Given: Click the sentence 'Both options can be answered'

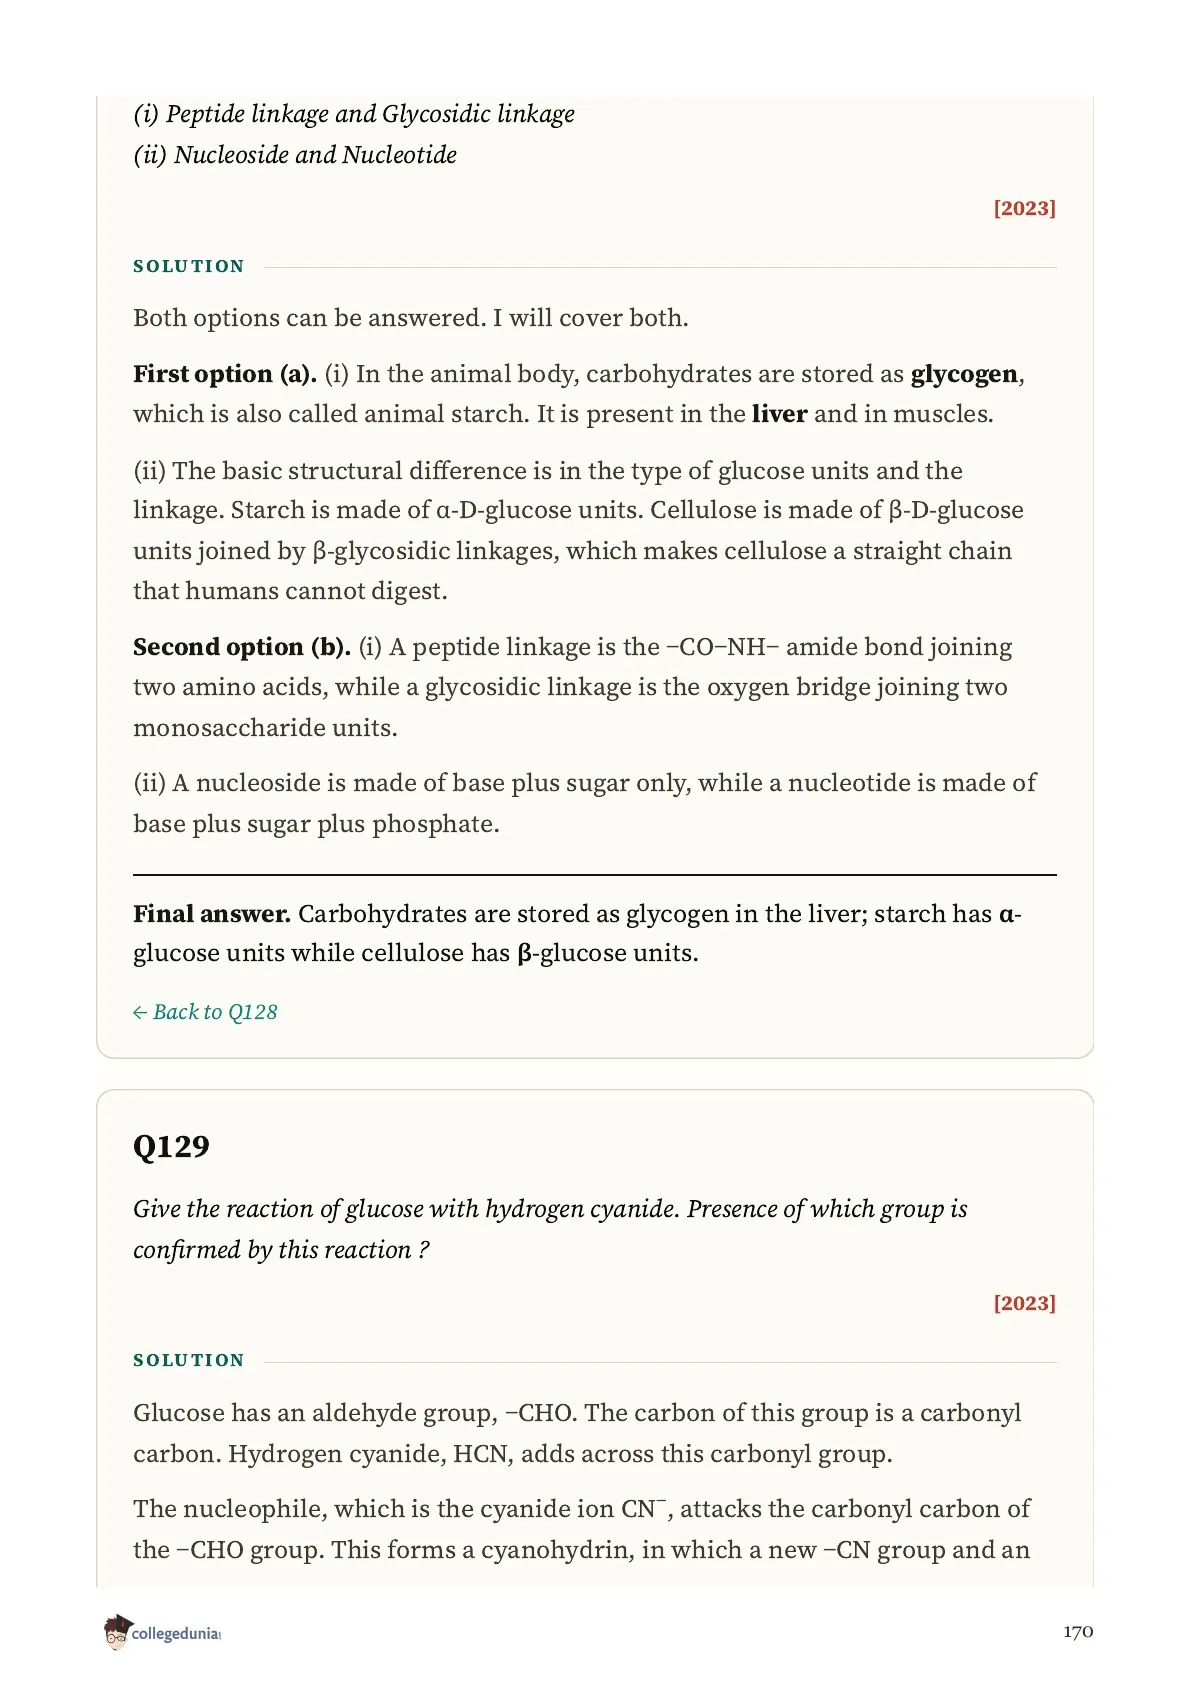Looking at the screenshot, I should coord(411,318).
